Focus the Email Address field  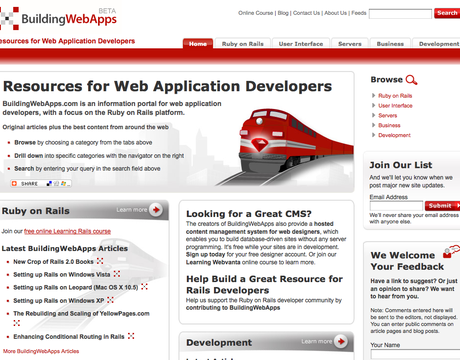[x=396, y=206]
